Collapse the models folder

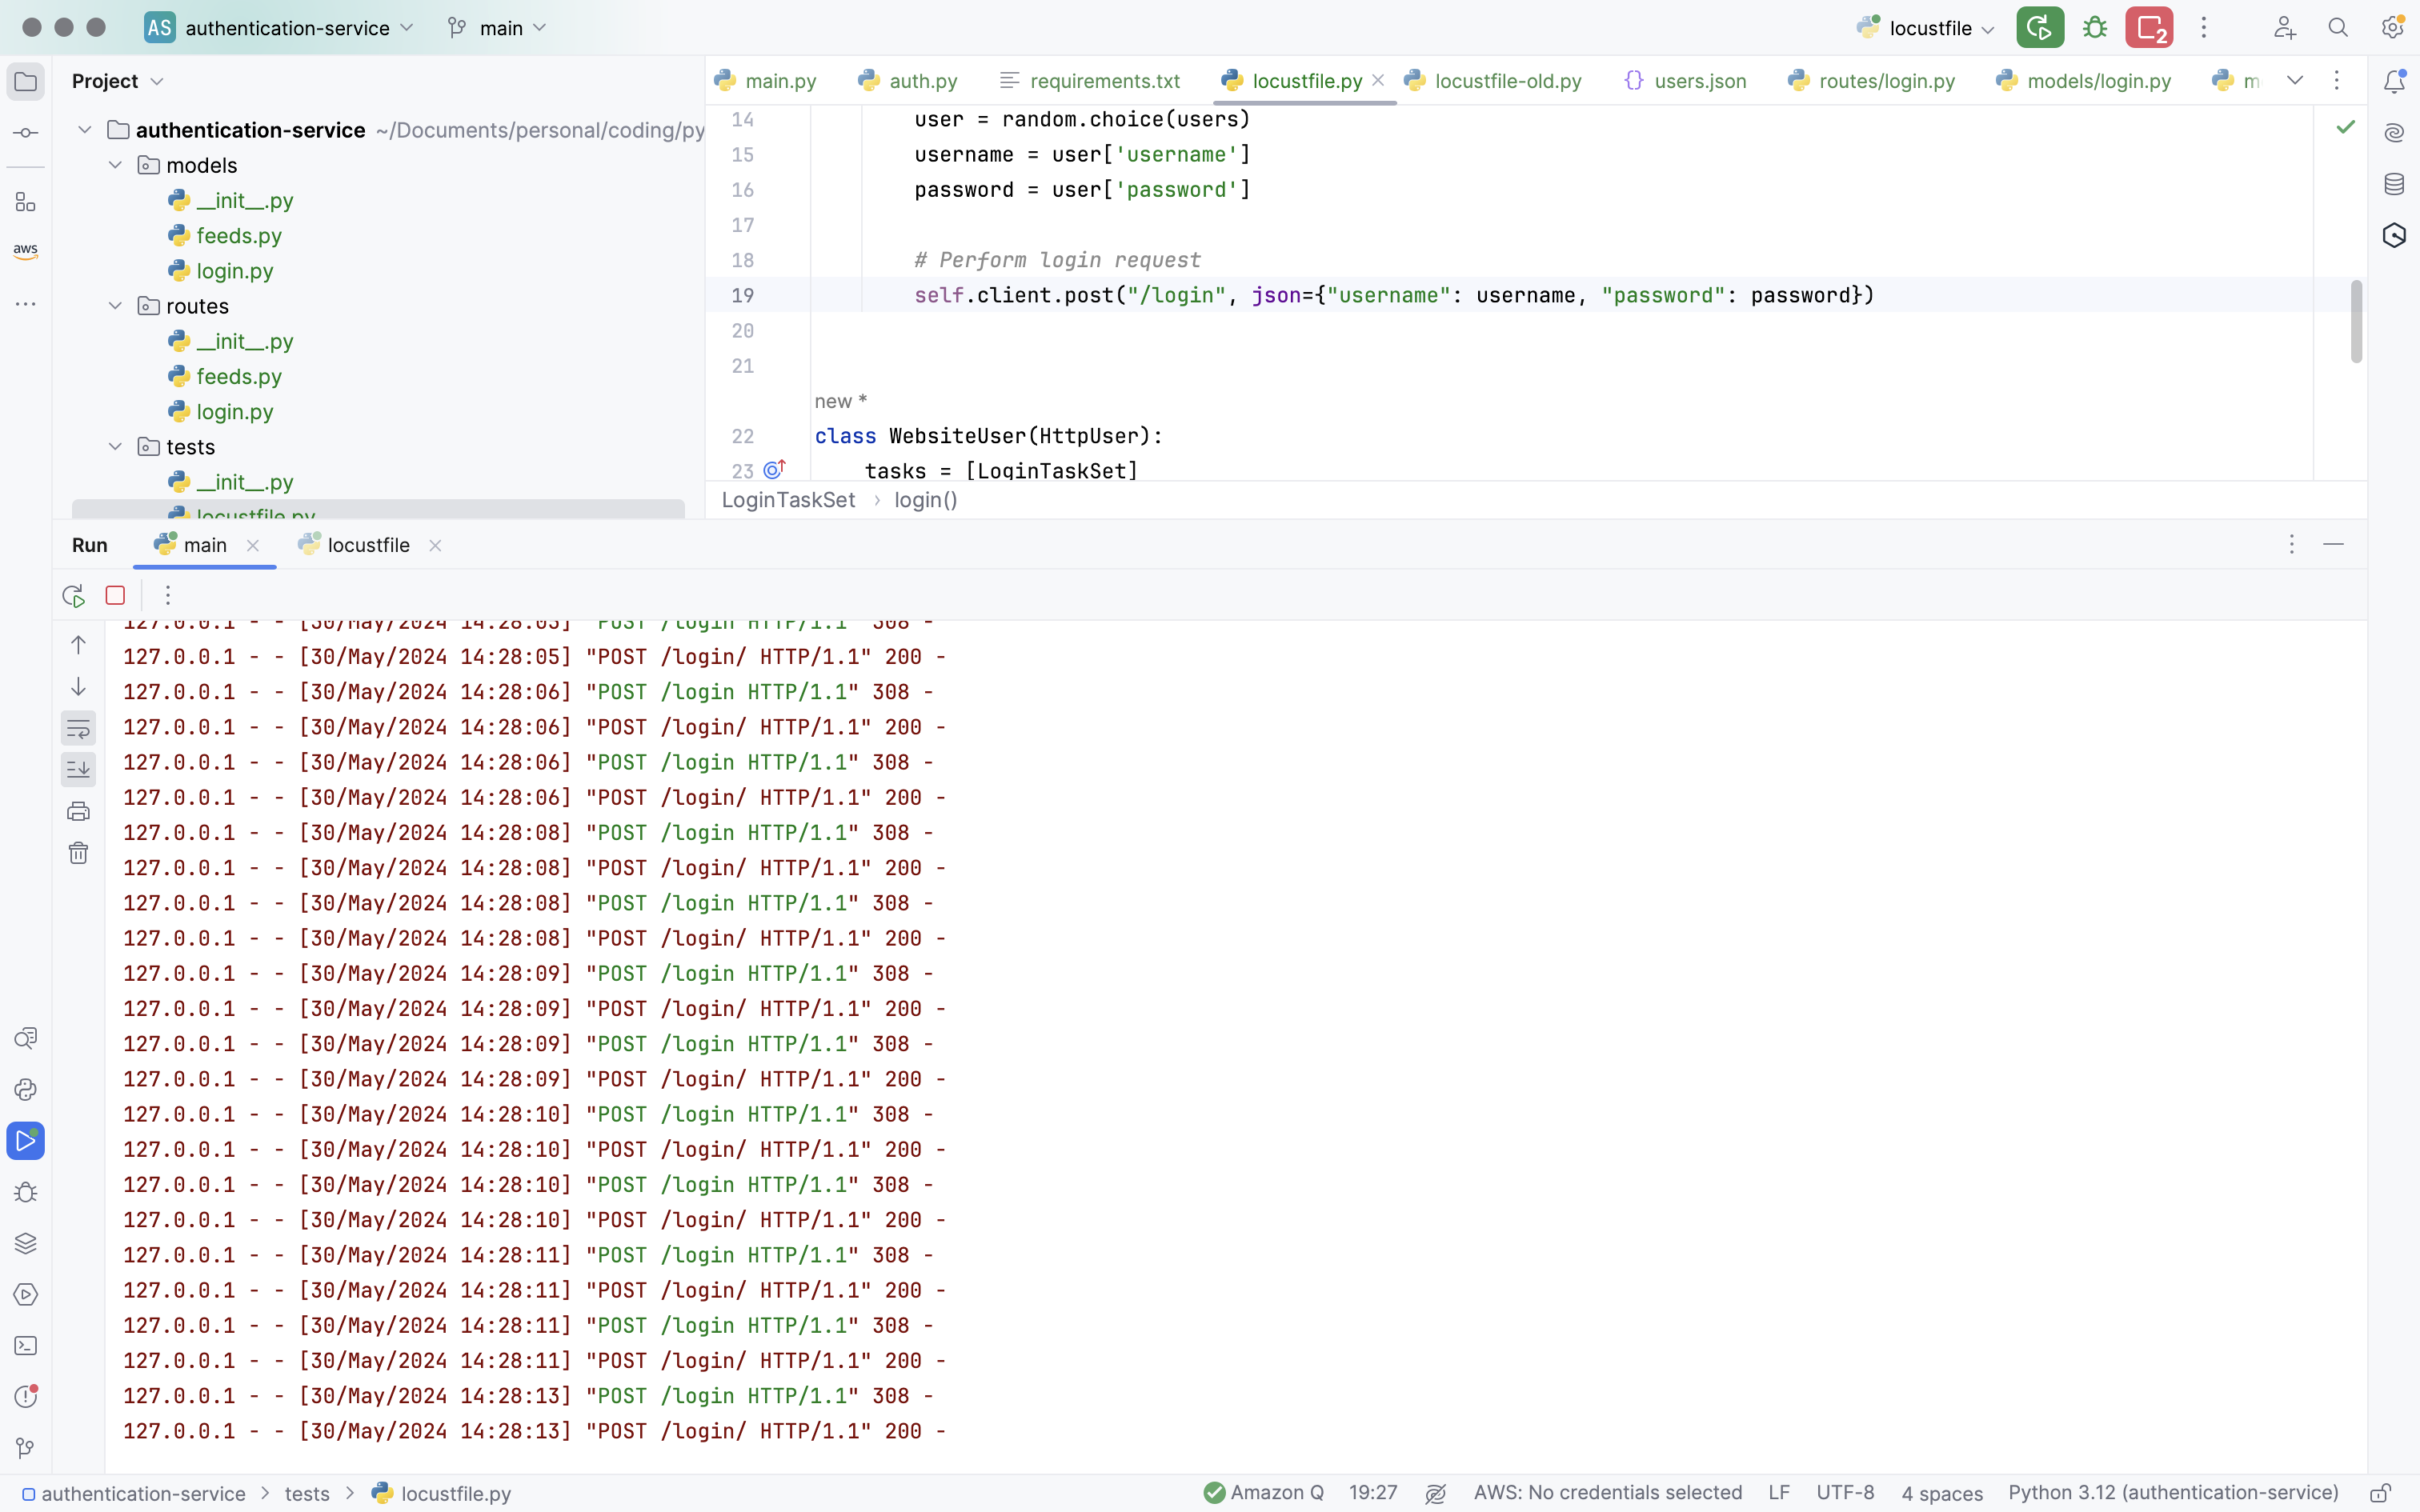click(116, 165)
